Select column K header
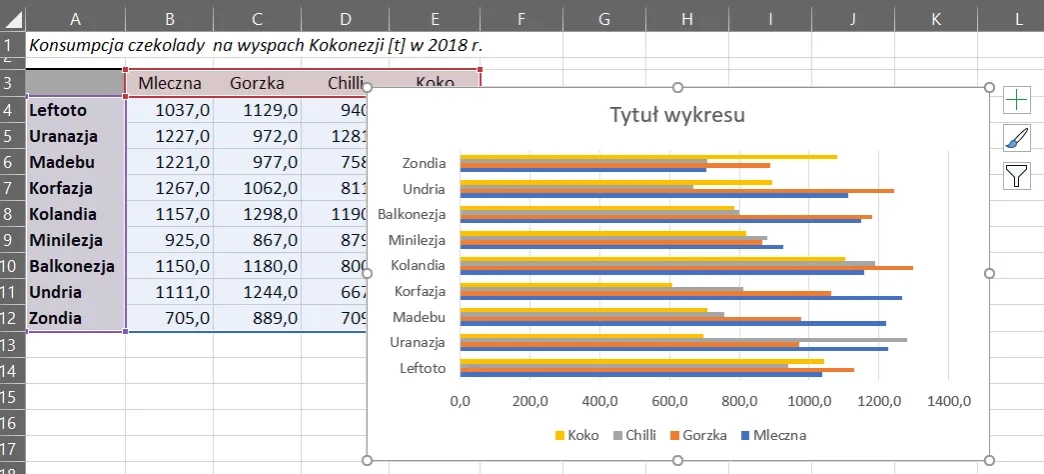 (x=935, y=17)
